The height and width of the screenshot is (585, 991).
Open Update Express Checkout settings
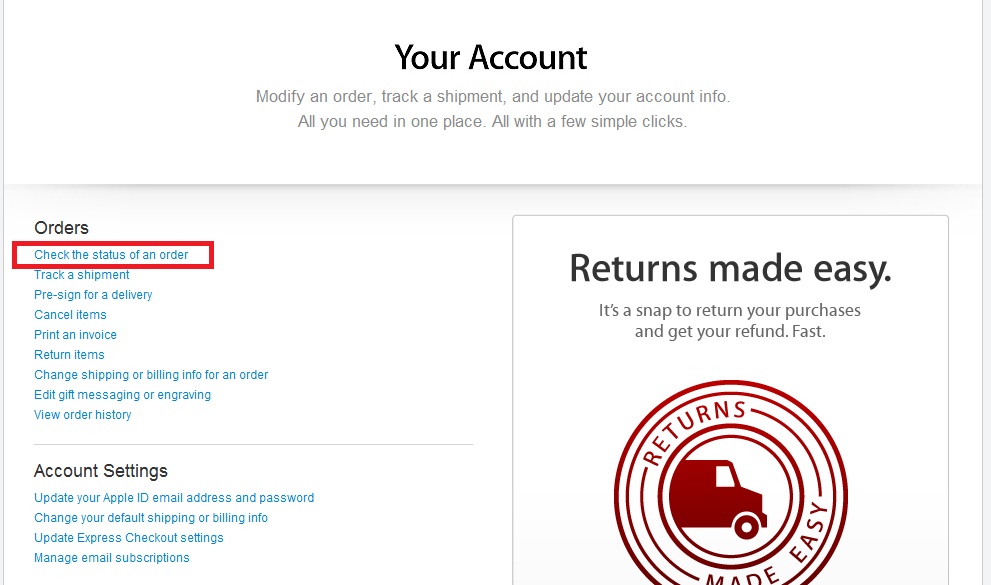coord(129,538)
